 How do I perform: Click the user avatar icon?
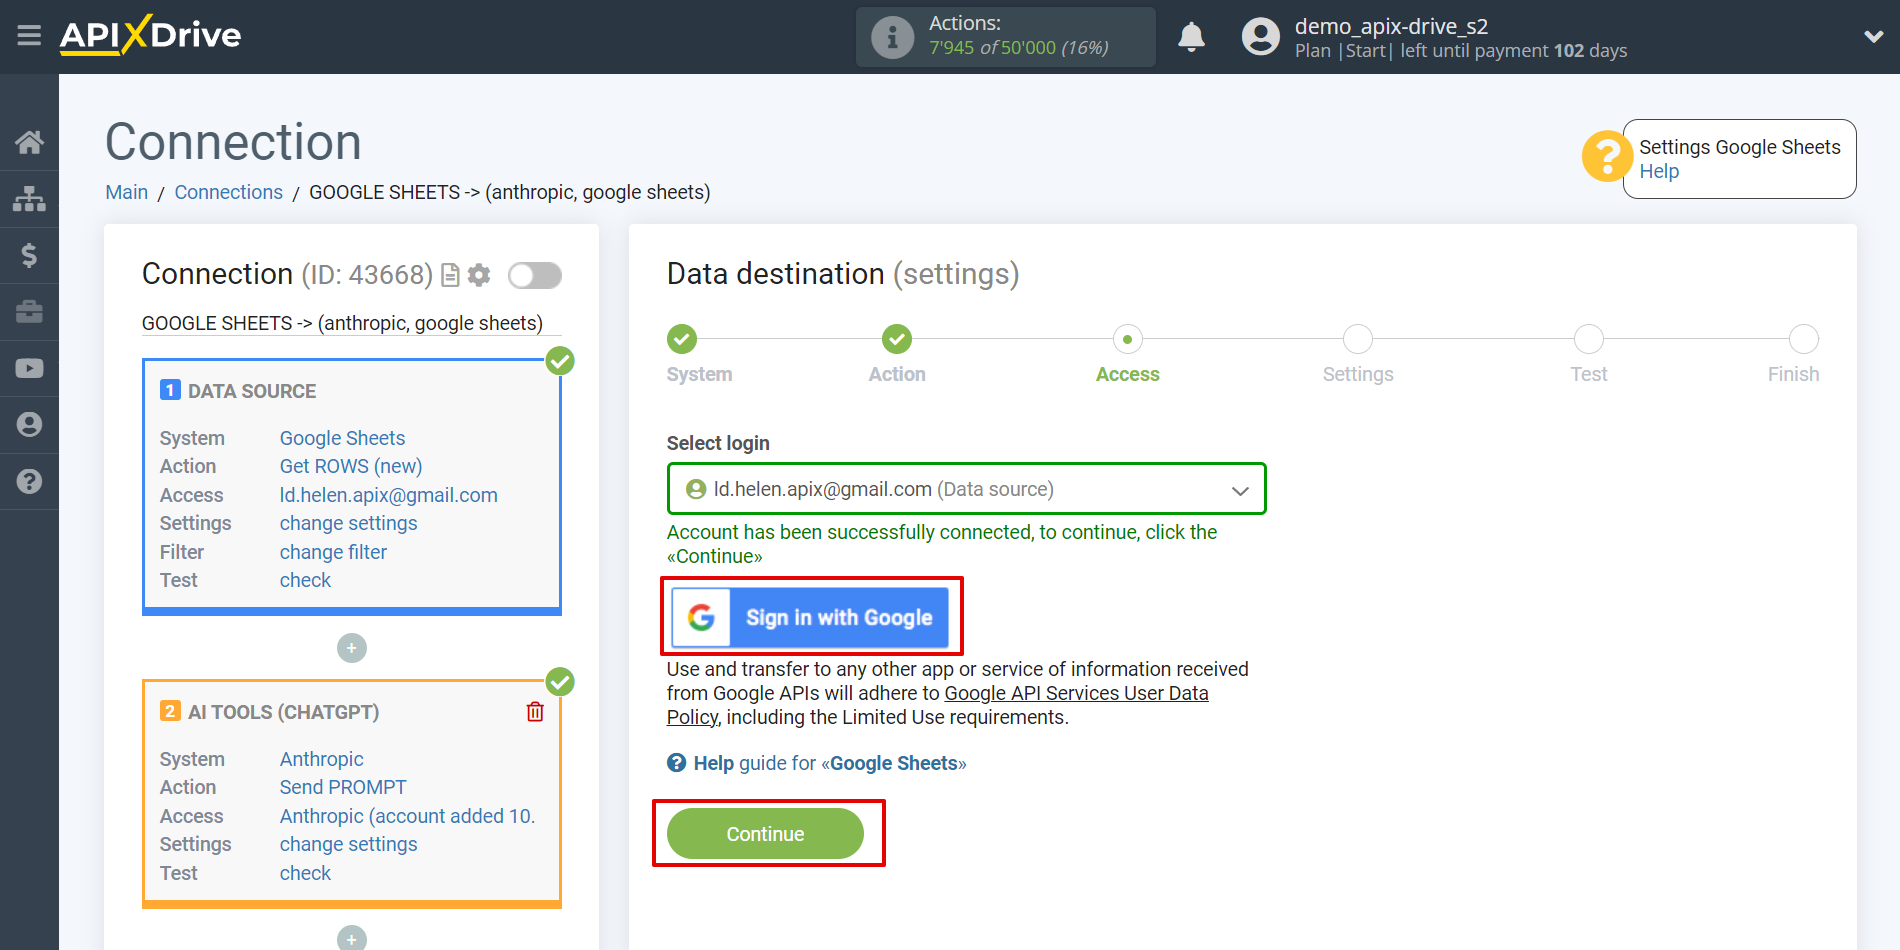click(x=1260, y=37)
